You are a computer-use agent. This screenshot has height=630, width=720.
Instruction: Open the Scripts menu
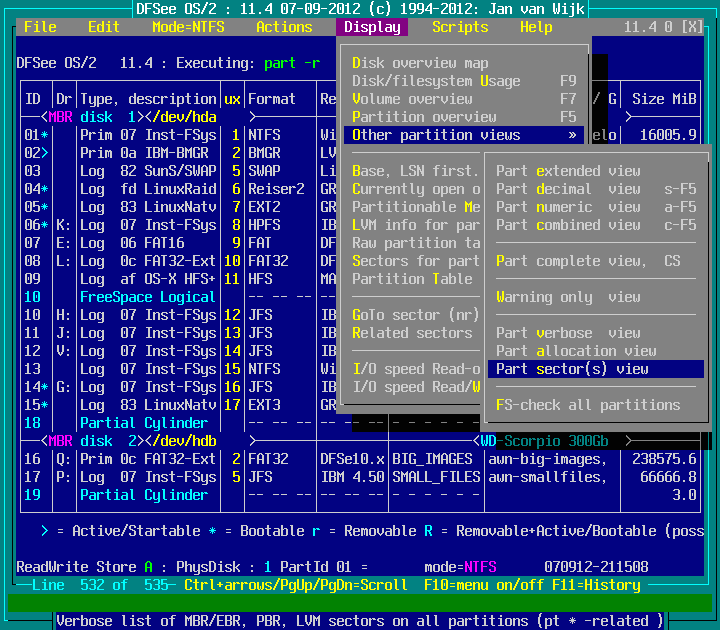[x=460, y=27]
